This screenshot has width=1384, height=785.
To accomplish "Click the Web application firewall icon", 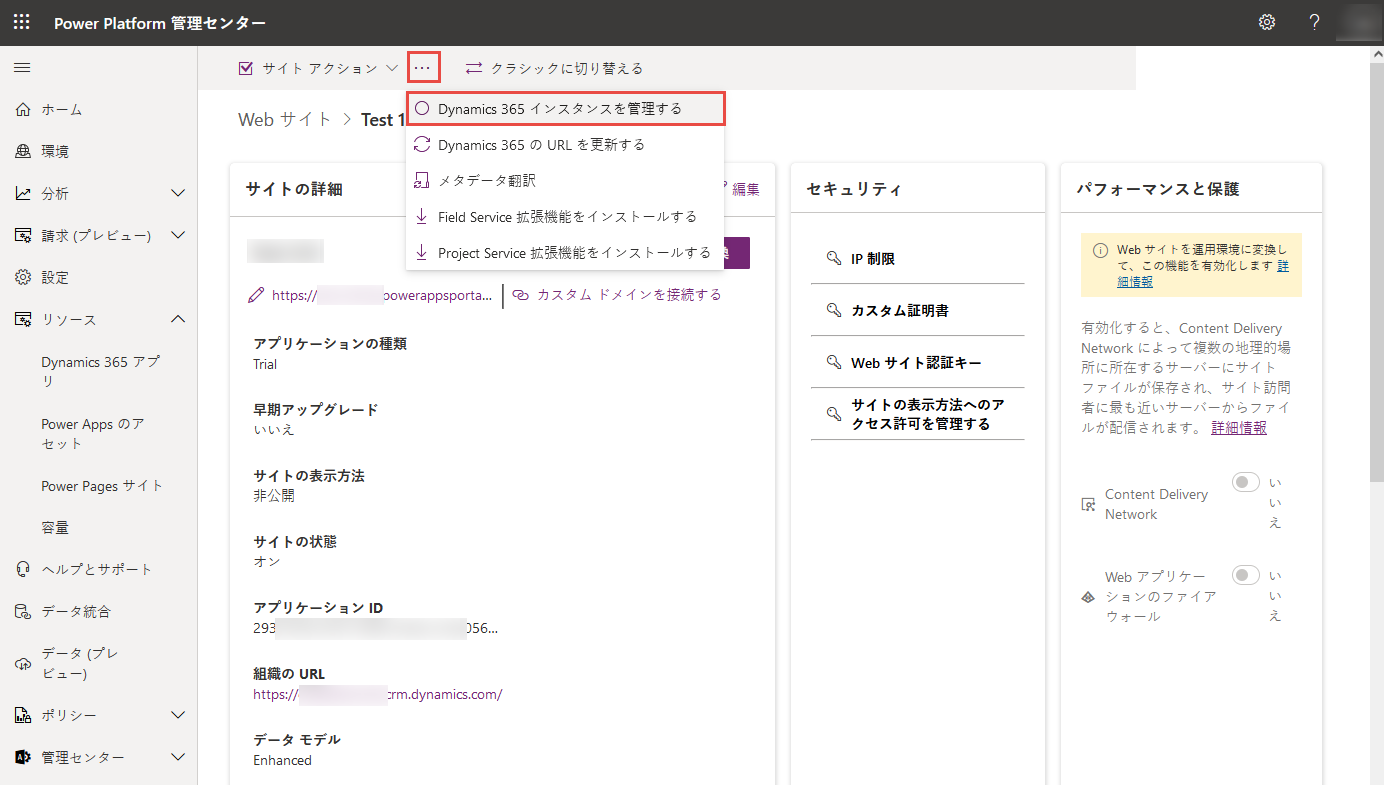I will (1089, 597).
